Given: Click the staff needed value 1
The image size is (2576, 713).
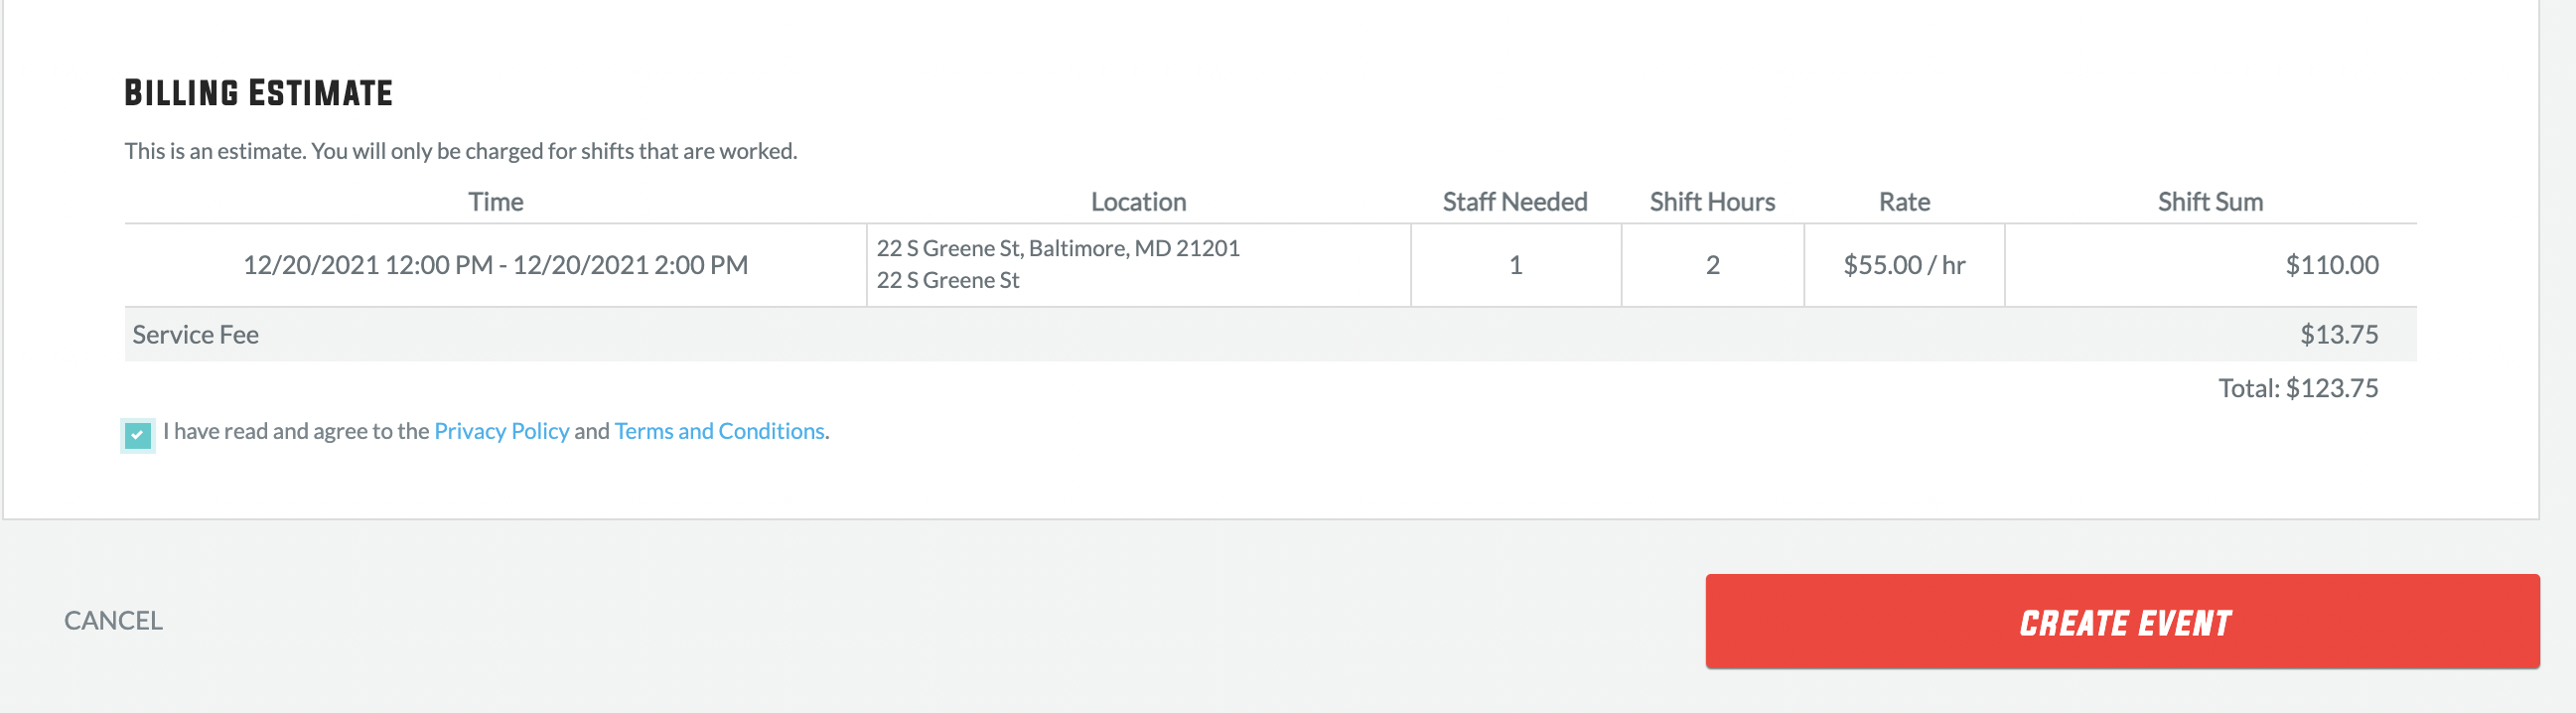Looking at the screenshot, I should (1515, 265).
